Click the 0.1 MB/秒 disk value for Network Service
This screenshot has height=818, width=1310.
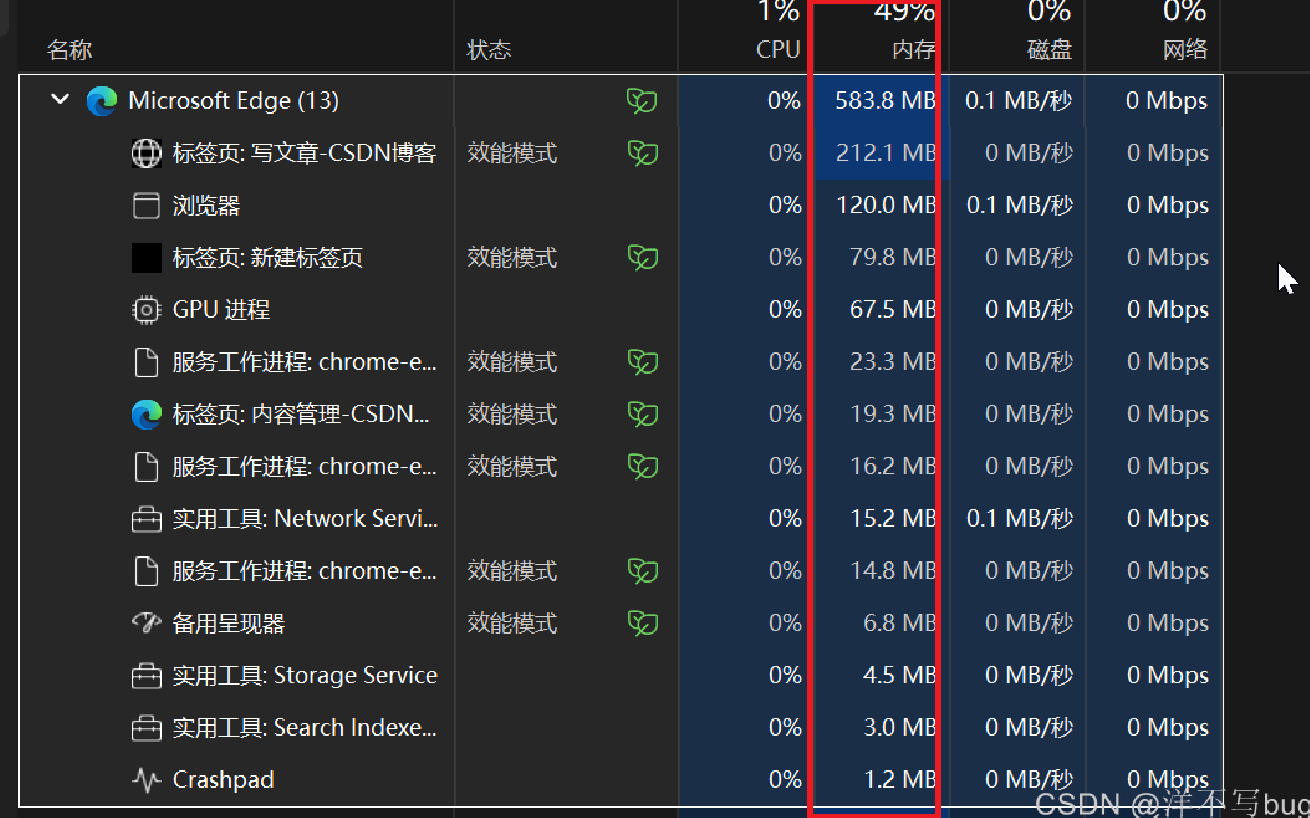pyautogui.click(x=1019, y=519)
